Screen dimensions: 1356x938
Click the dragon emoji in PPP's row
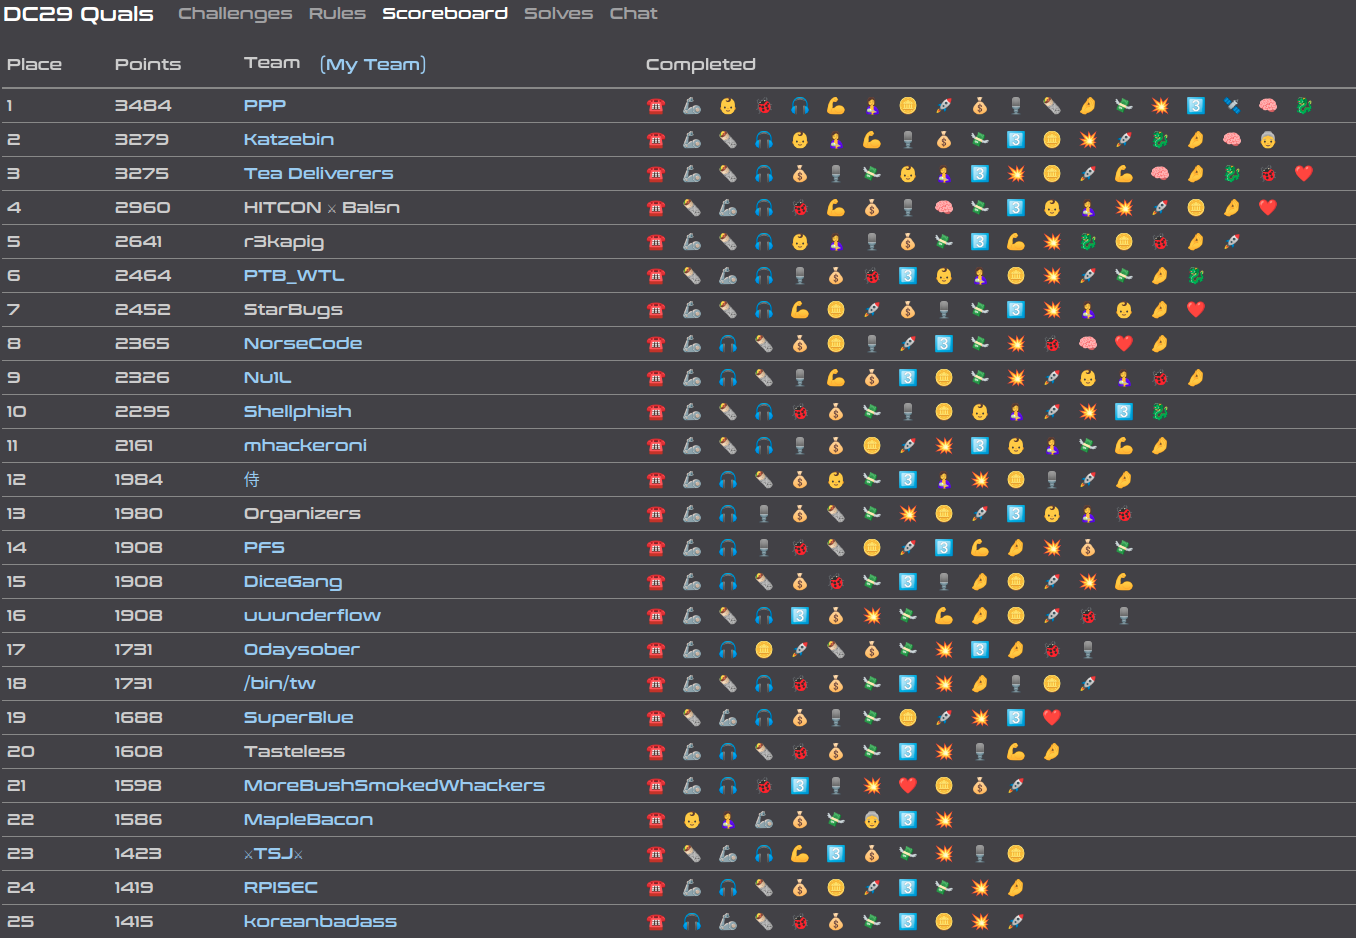[1304, 106]
